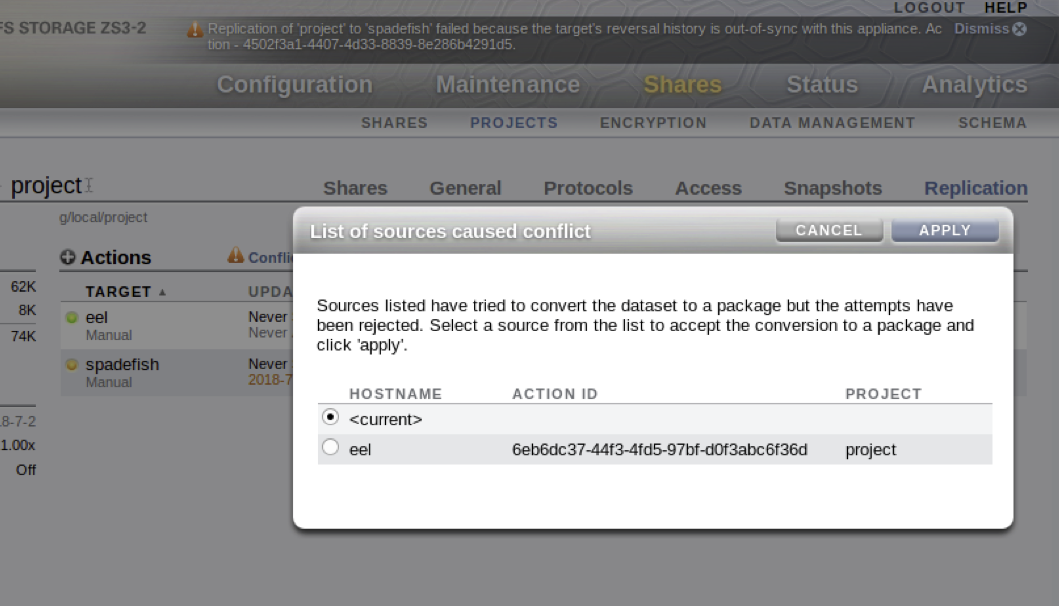Click the HELP link
The height and width of the screenshot is (608, 1059).
[x=1006, y=7]
